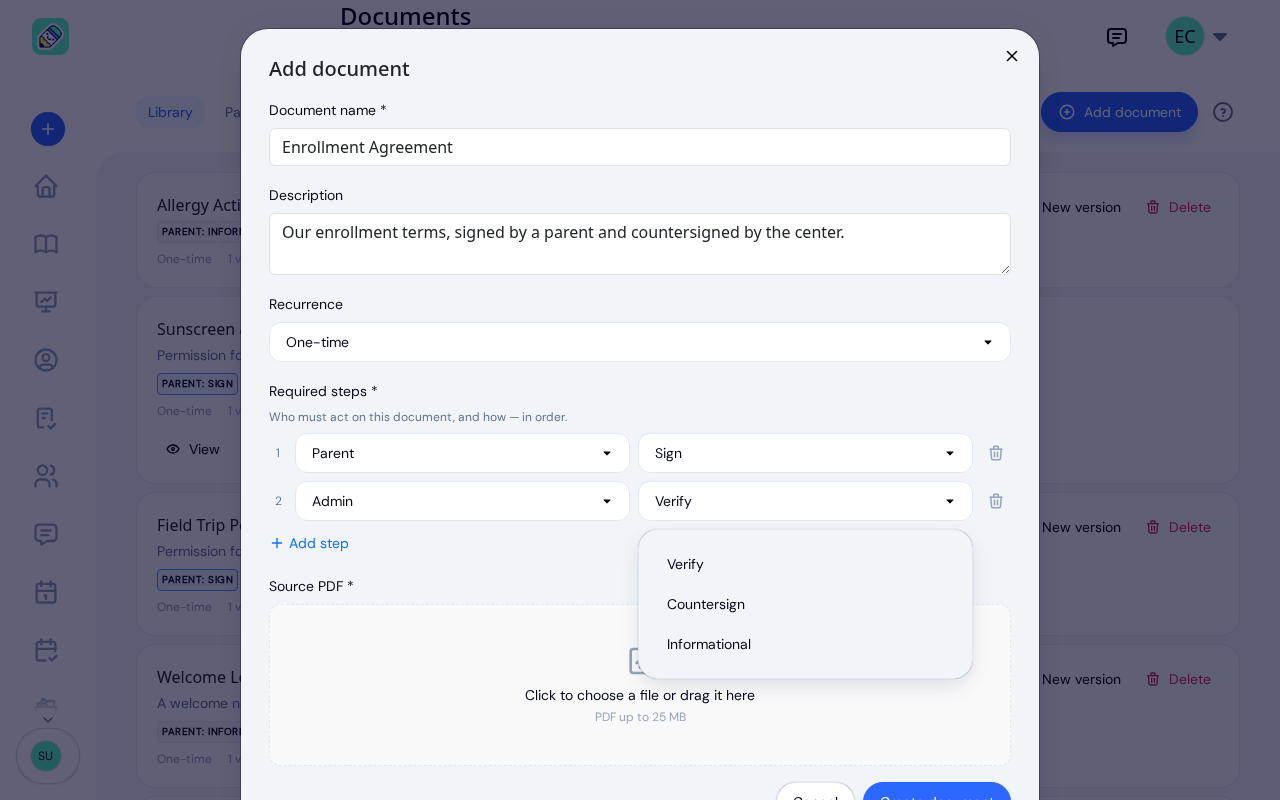This screenshot has height=800, width=1280.
Task: Open the messages icon in top bar
Action: 1117,37
